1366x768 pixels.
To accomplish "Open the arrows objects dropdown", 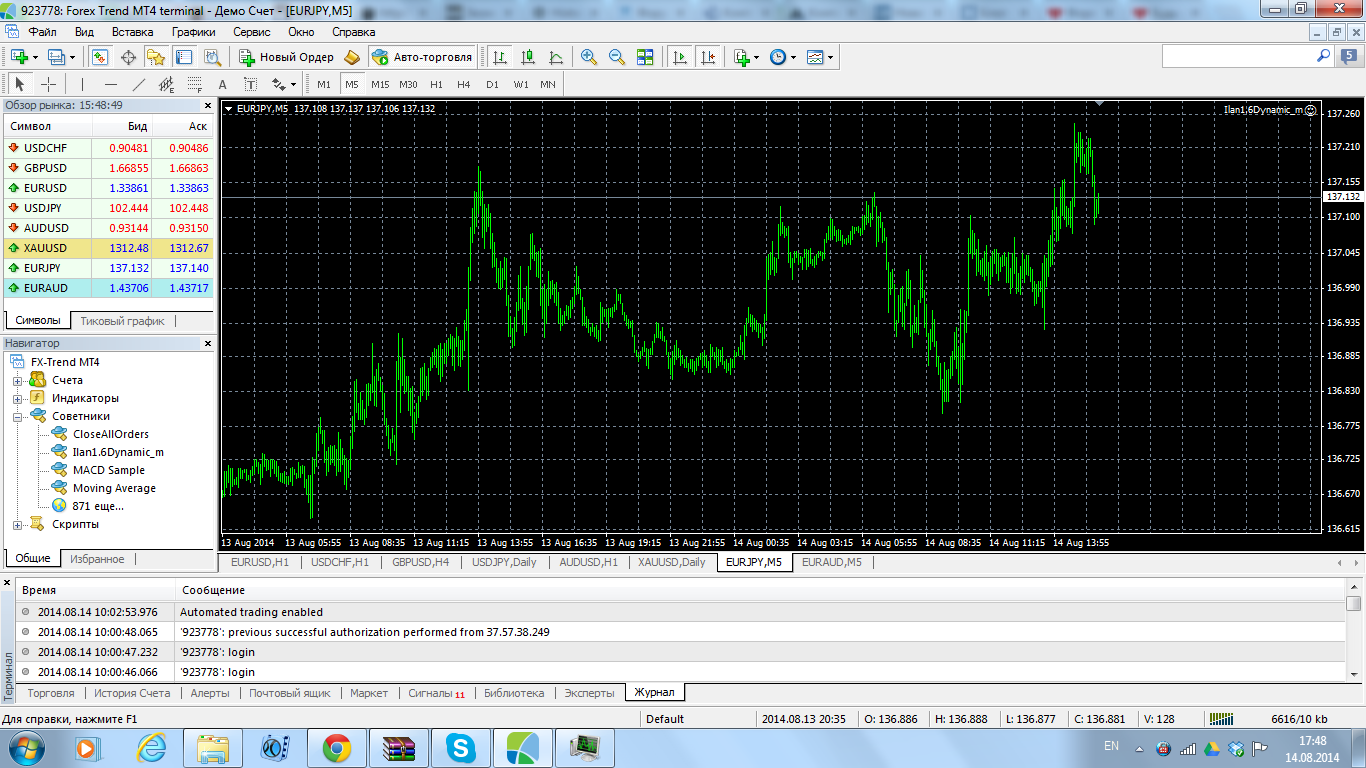I will pos(284,84).
